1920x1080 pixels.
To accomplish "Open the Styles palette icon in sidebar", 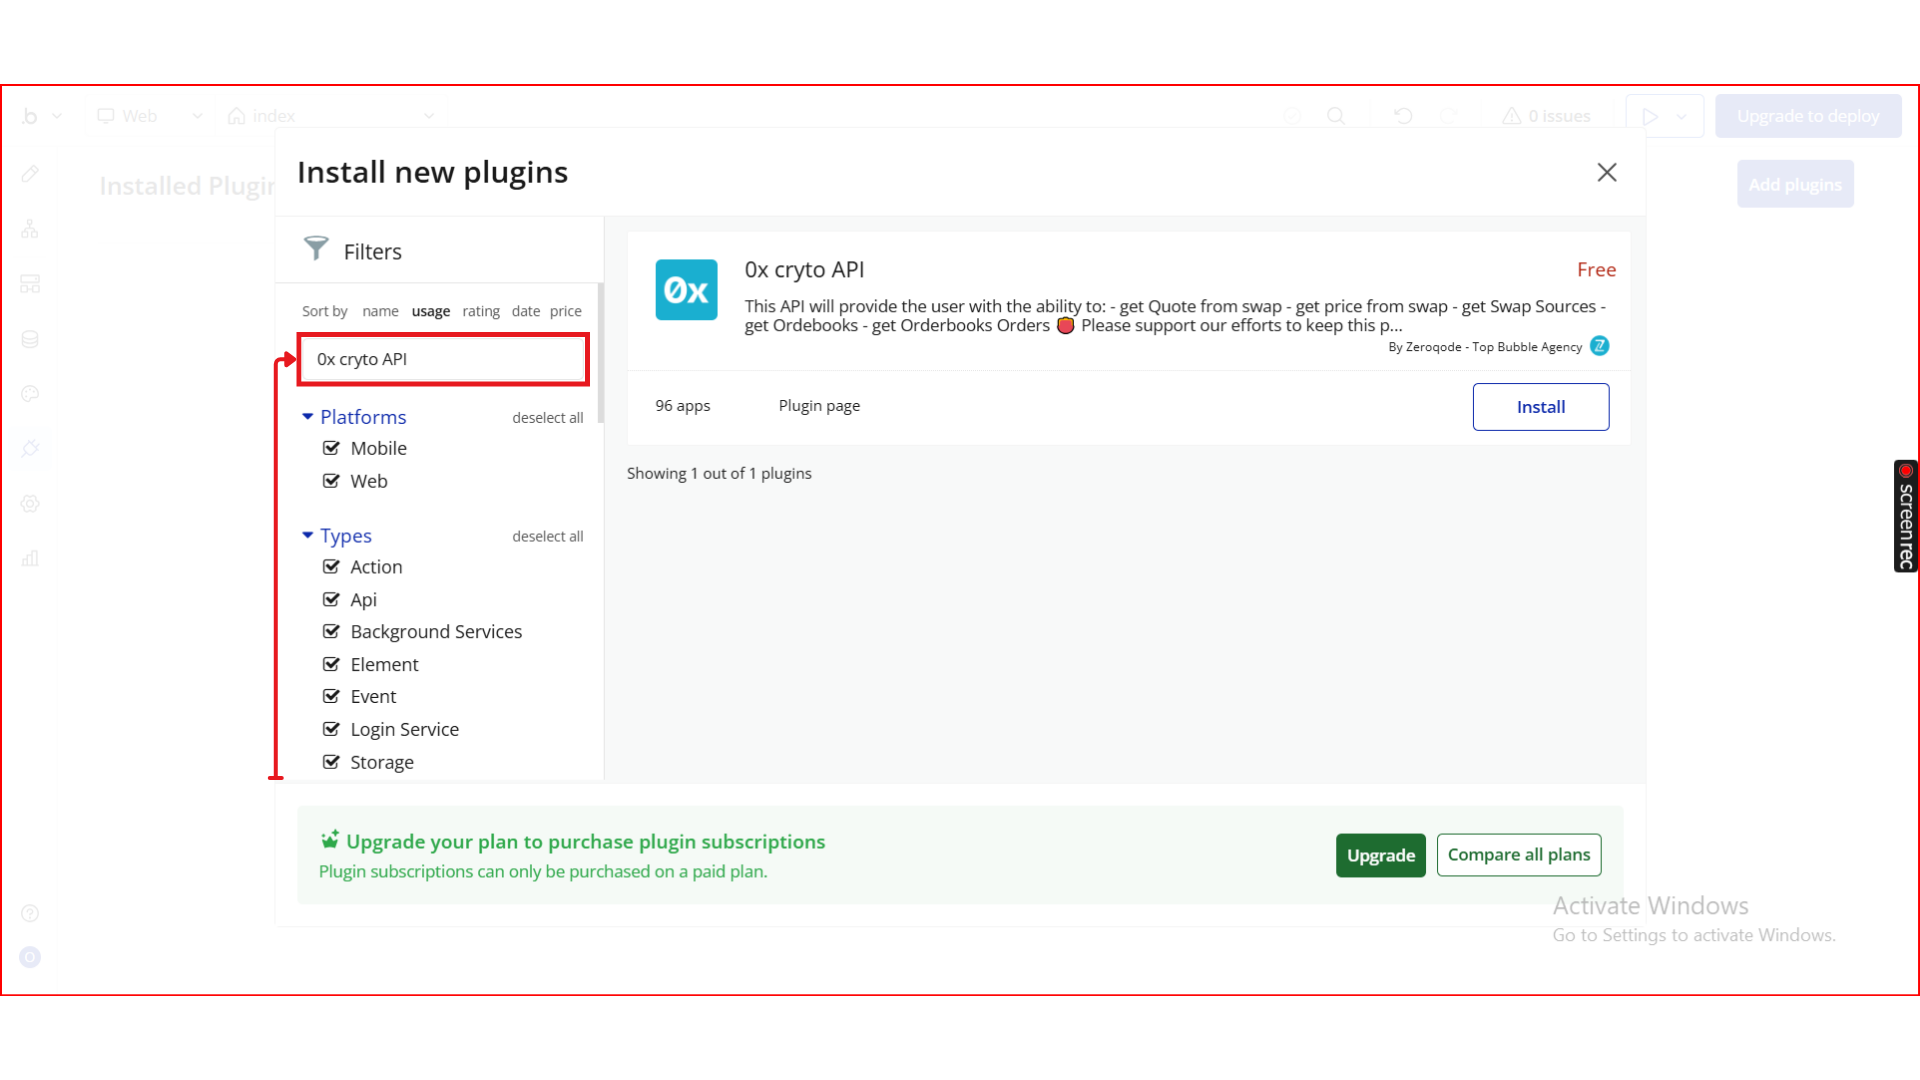I will click(30, 394).
